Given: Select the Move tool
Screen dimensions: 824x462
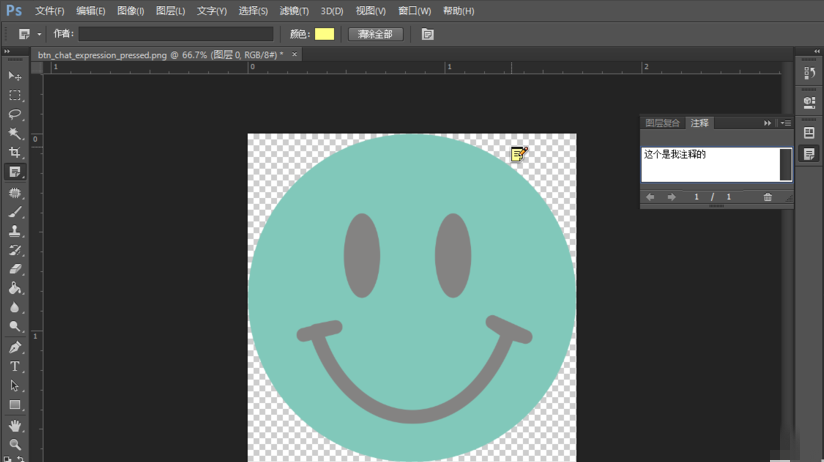Looking at the screenshot, I should 15,76.
